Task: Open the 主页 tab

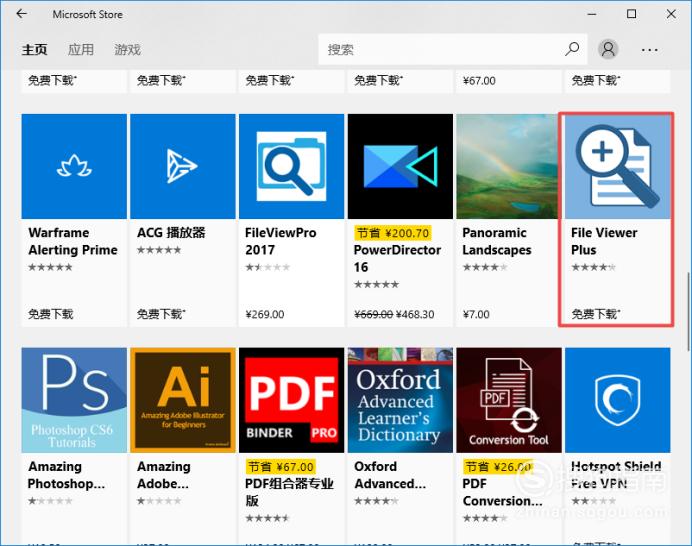Action: click(x=34, y=49)
